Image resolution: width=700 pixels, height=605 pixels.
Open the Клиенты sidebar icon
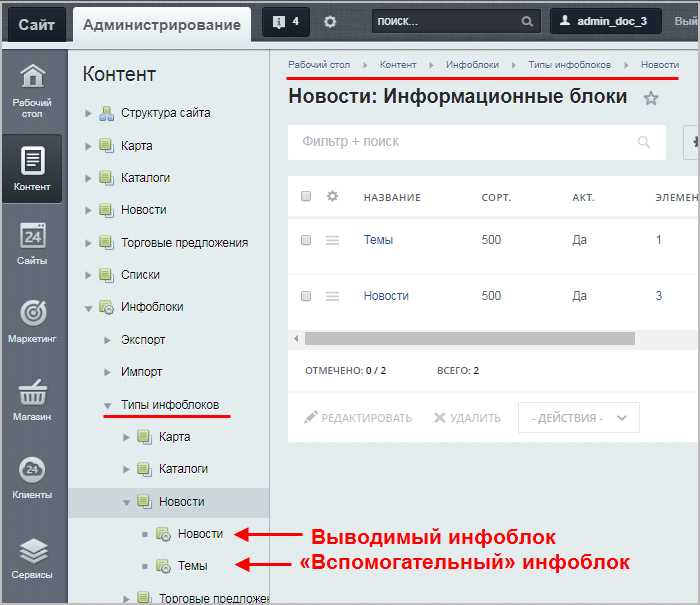pos(32,469)
